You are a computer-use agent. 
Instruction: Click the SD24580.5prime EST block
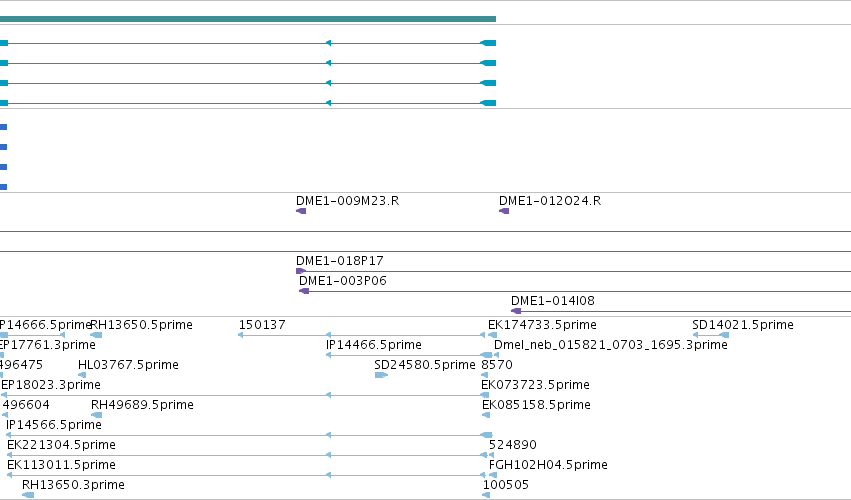[382, 375]
